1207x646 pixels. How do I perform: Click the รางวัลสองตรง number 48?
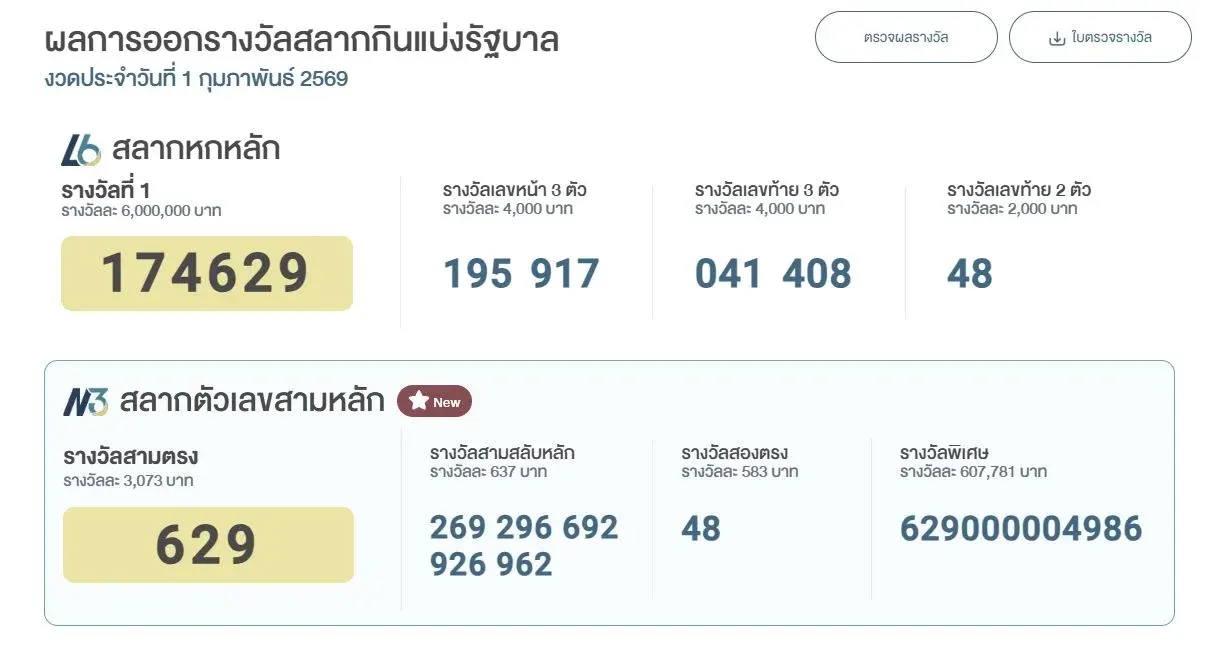pyautogui.click(x=700, y=528)
